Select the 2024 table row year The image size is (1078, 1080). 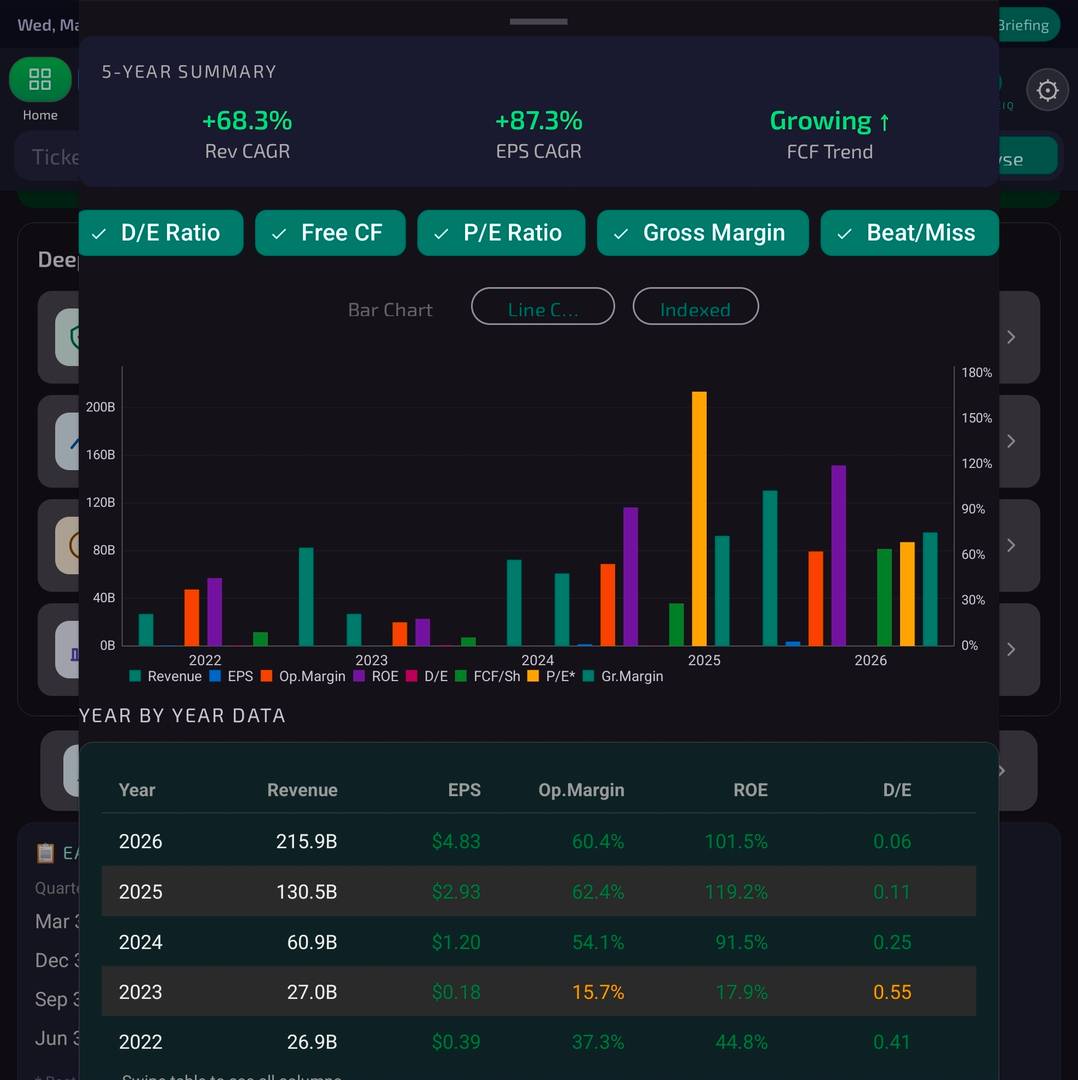141,942
